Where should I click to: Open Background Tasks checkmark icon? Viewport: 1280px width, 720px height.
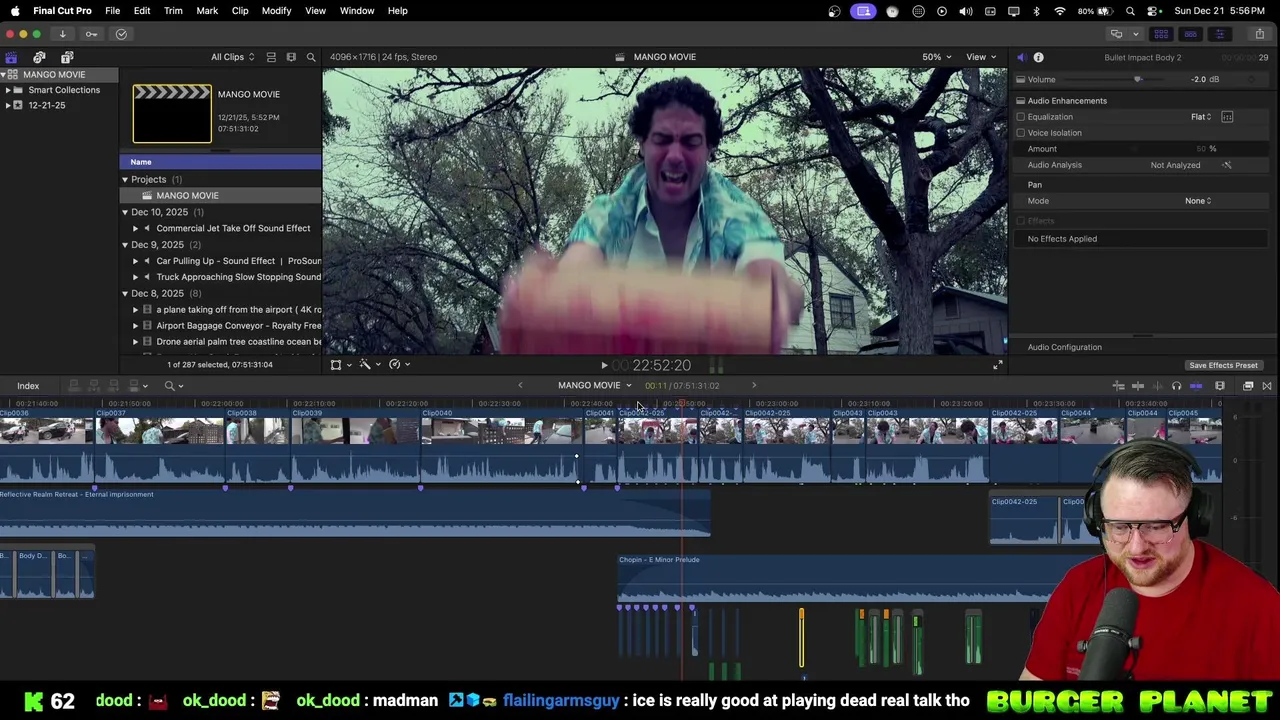pos(121,34)
